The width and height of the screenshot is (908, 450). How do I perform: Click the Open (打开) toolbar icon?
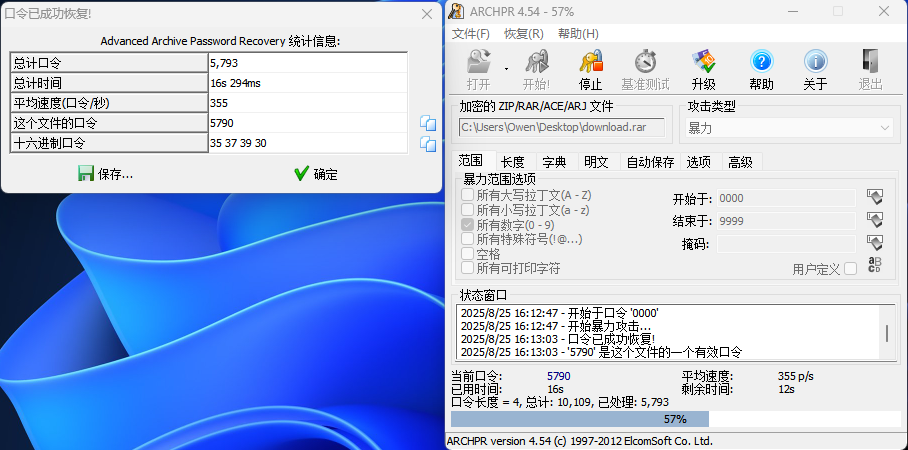(x=478, y=62)
